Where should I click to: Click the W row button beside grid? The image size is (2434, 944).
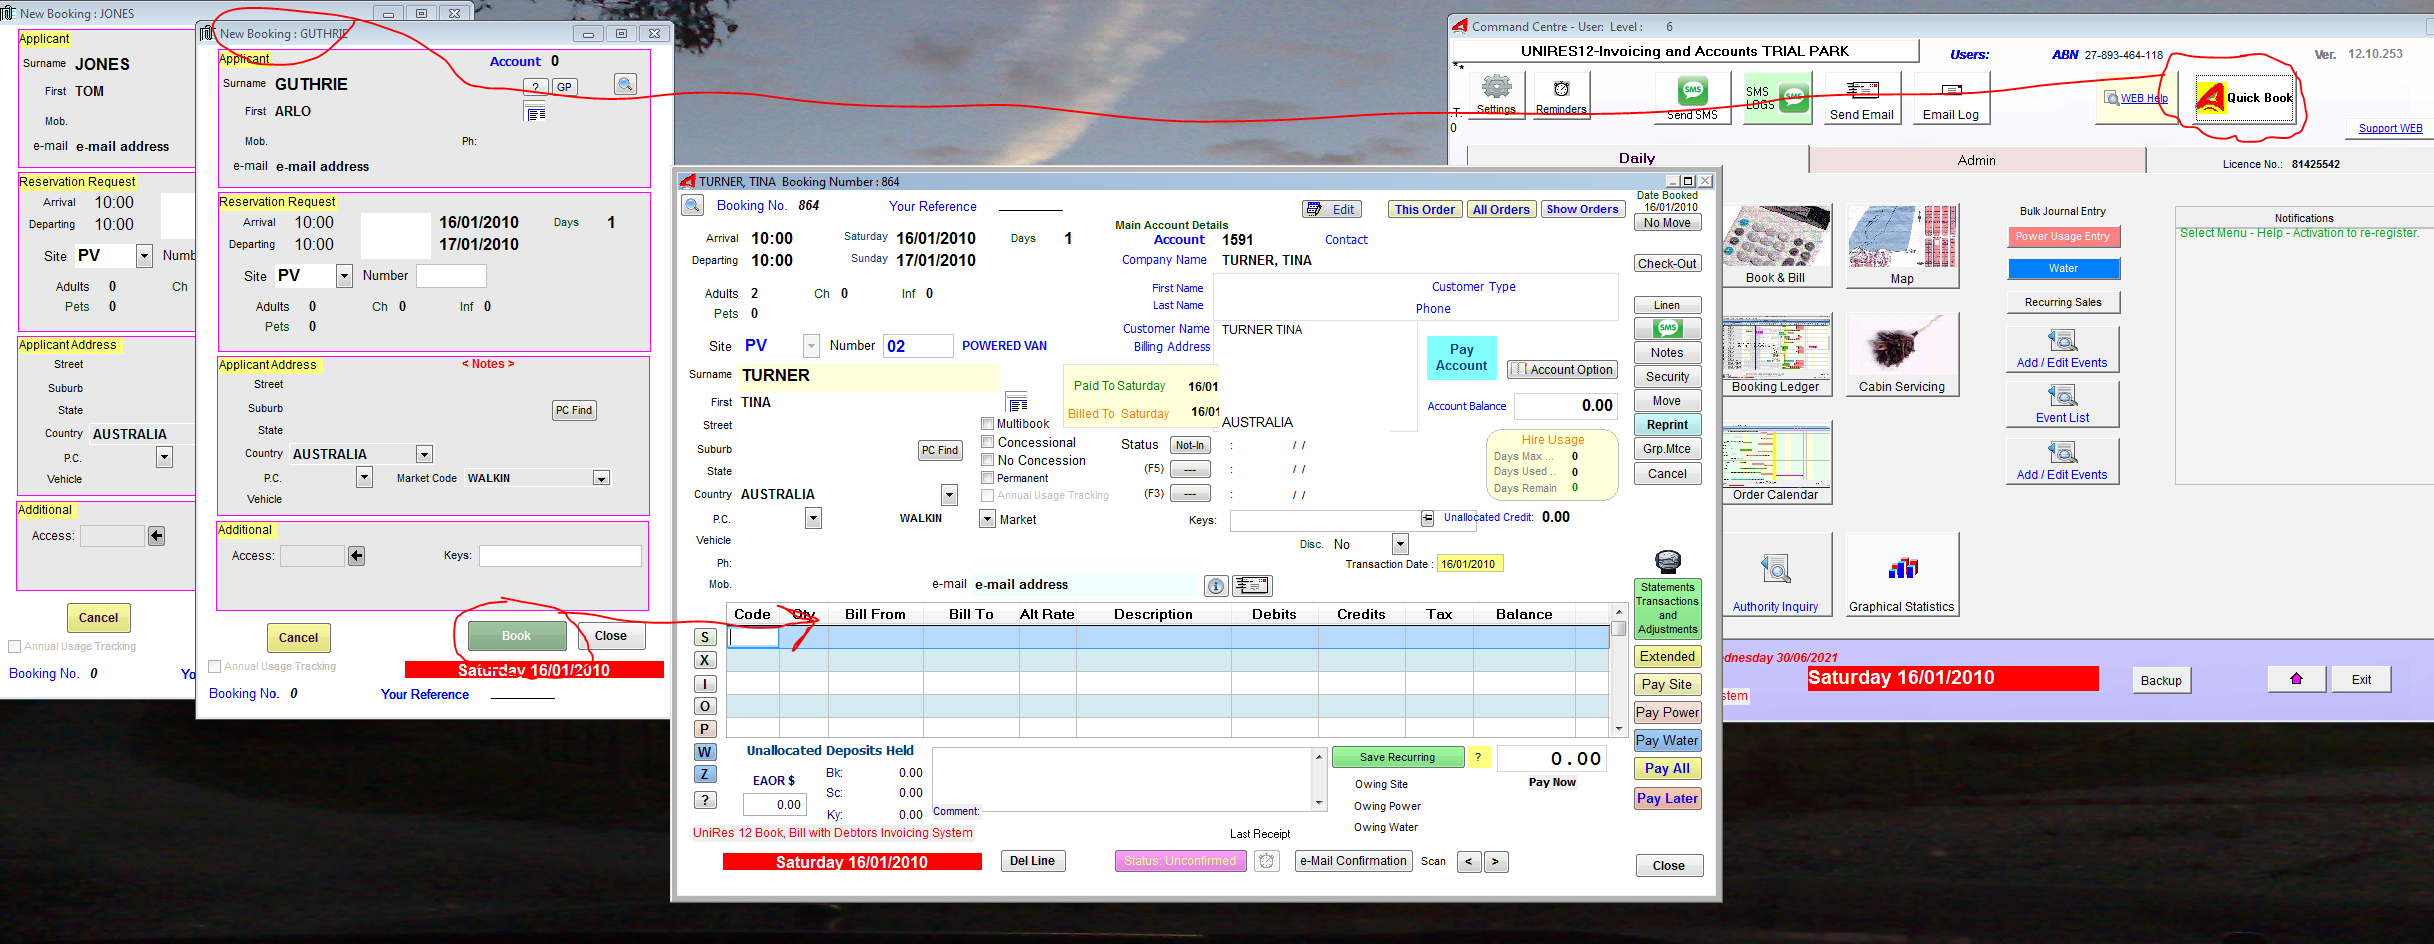(x=705, y=752)
